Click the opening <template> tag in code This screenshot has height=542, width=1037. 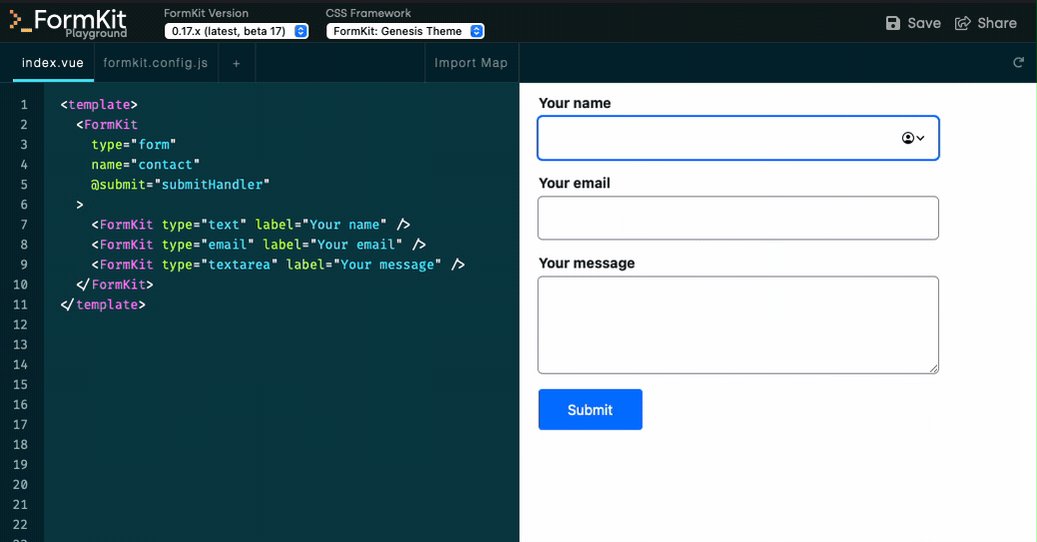(99, 104)
